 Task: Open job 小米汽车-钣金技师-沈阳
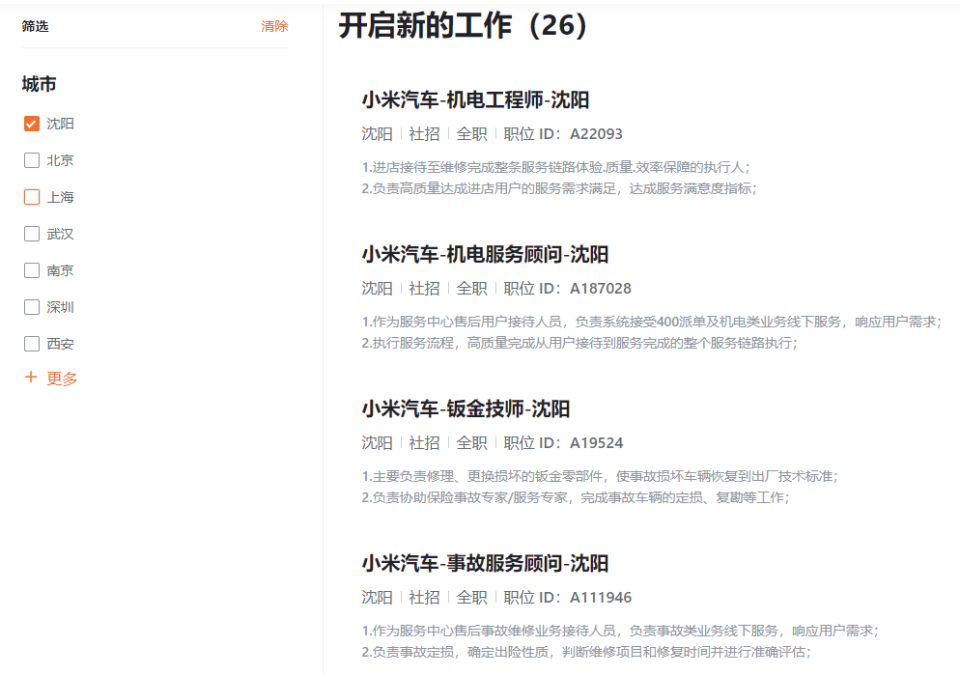click(x=465, y=409)
